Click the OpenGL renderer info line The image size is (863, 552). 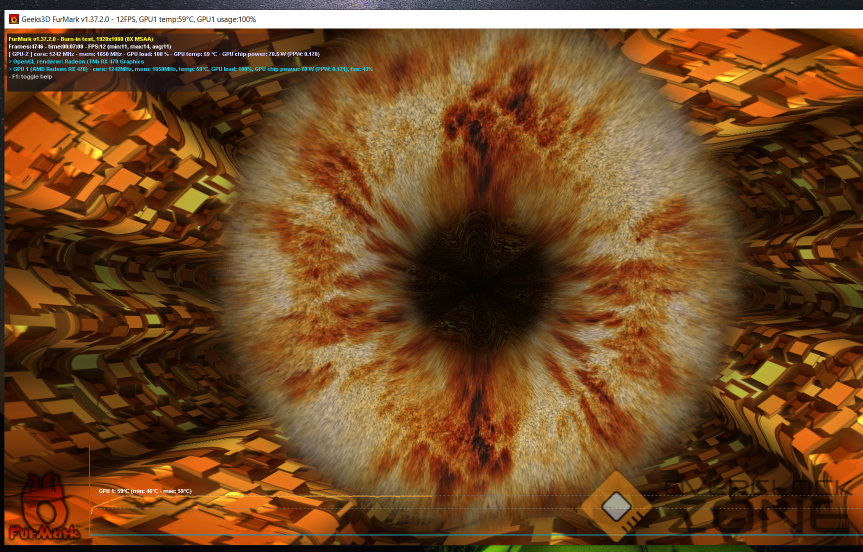[76, 61]
